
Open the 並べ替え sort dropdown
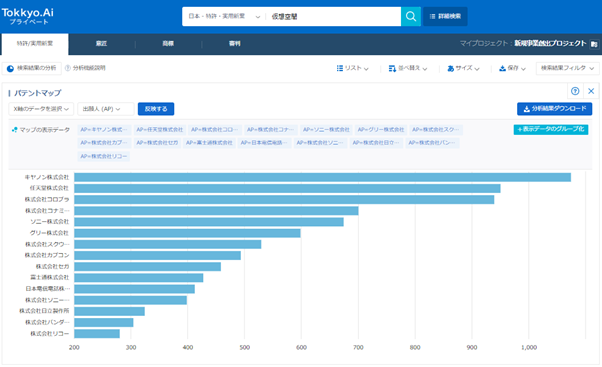tap(408, 68)
